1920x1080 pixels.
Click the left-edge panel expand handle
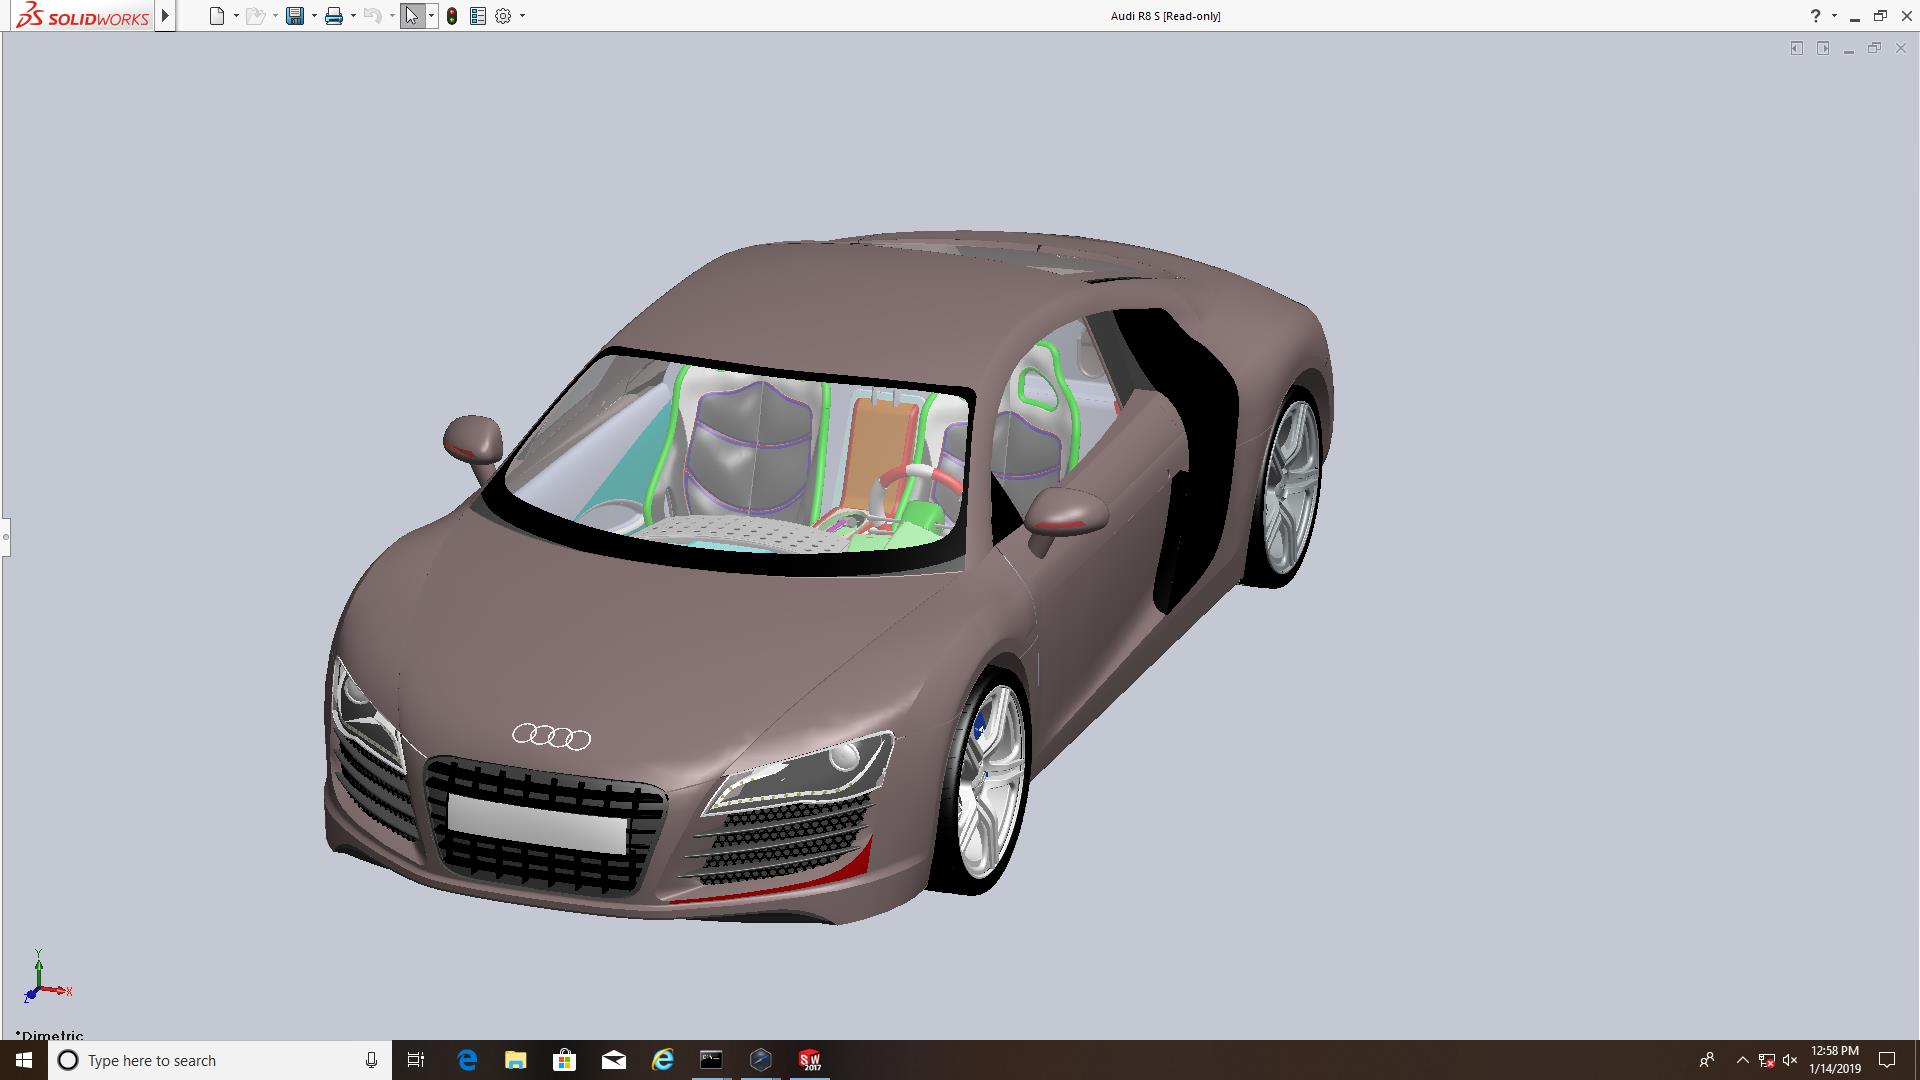pyautogui.click(x=5, y=537)
